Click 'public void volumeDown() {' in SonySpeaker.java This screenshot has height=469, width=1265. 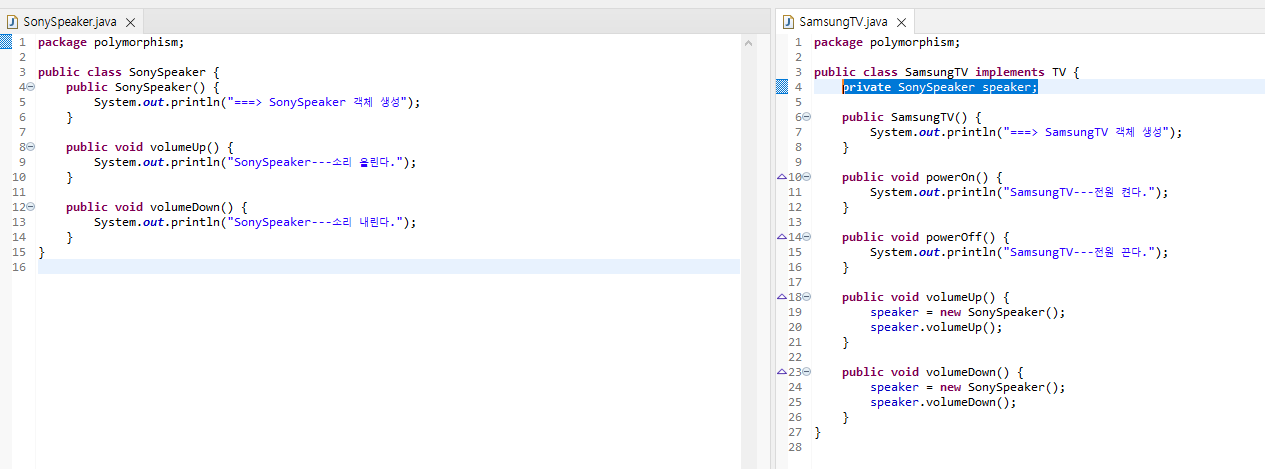click(157, 207)
